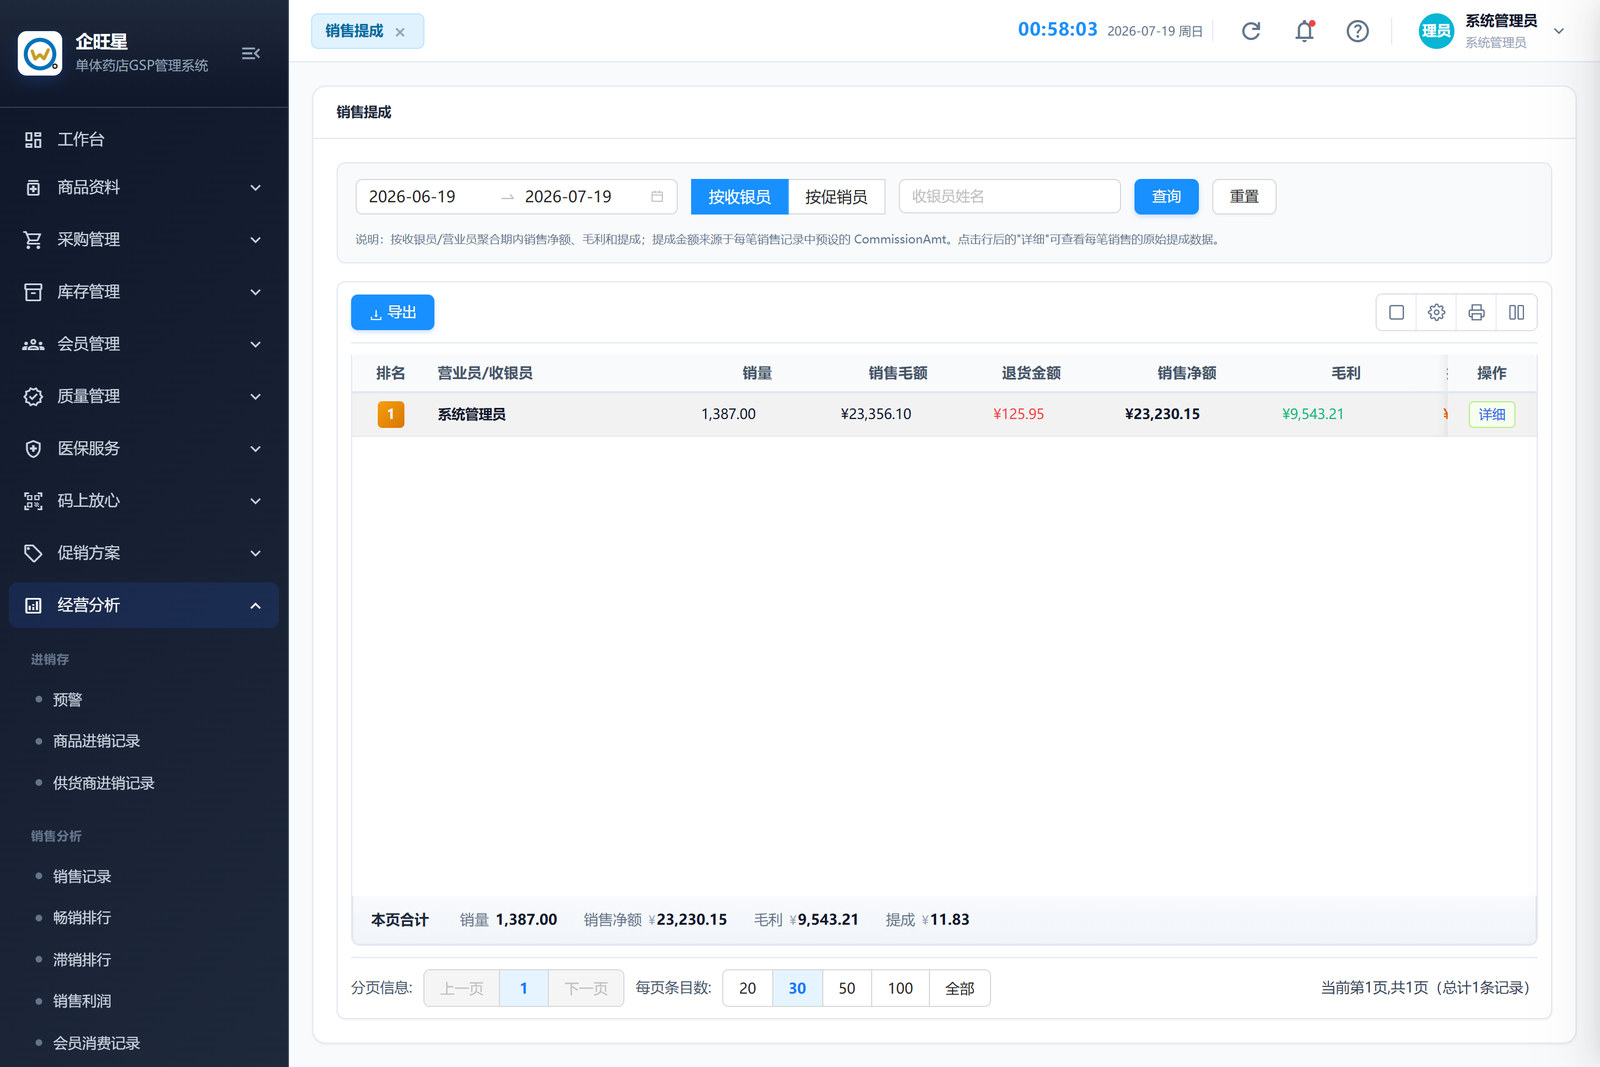This screenshot has height=1067, width=1600.
Task: Collapse the sidebar menu toggle icon
Action: (251, 53)
